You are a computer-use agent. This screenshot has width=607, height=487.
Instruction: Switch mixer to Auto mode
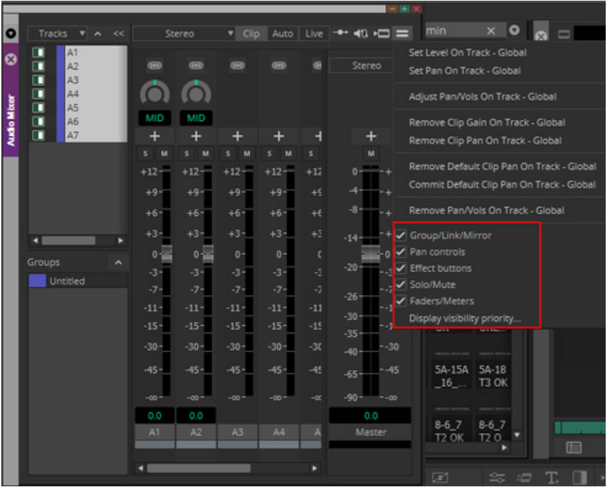pos(283,34)
